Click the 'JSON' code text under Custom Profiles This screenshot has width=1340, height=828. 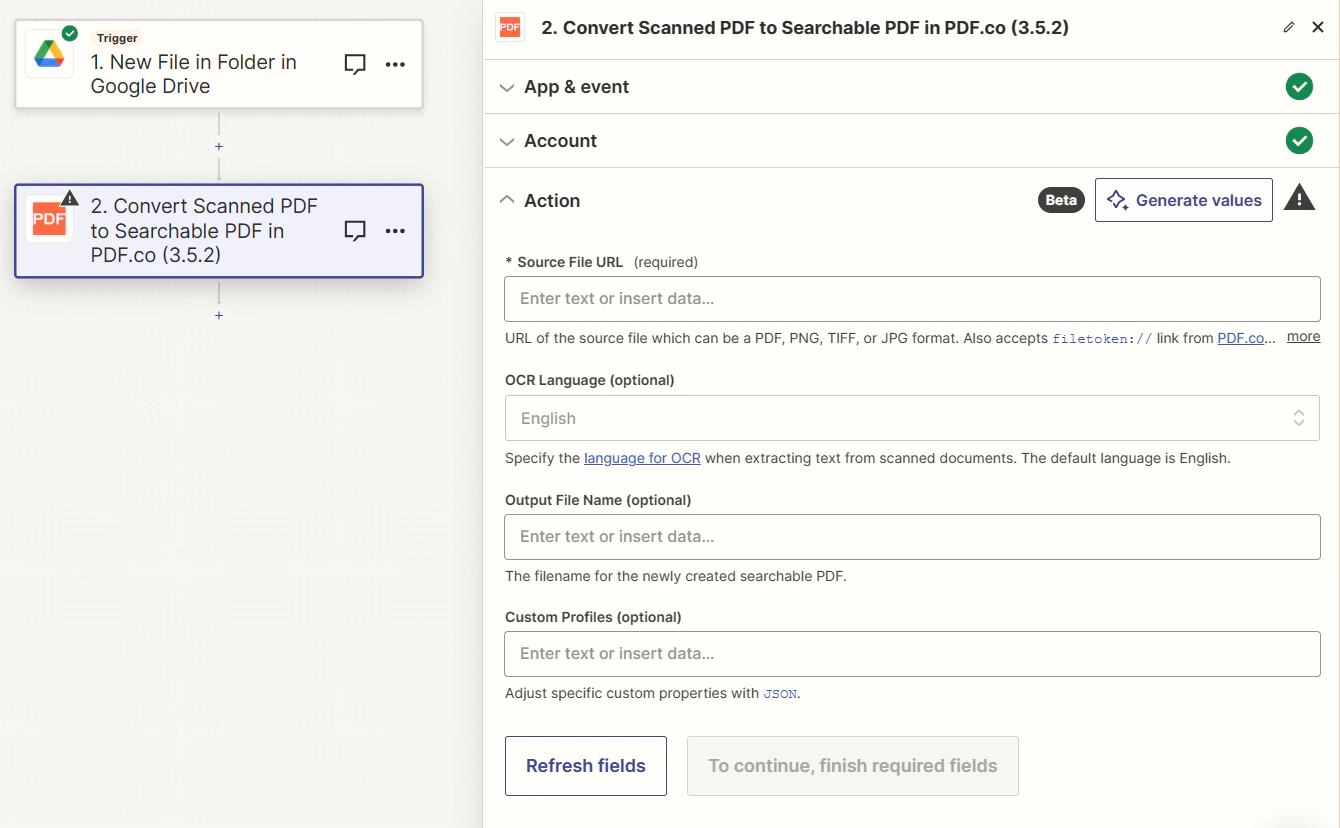(x=780, y=694)
